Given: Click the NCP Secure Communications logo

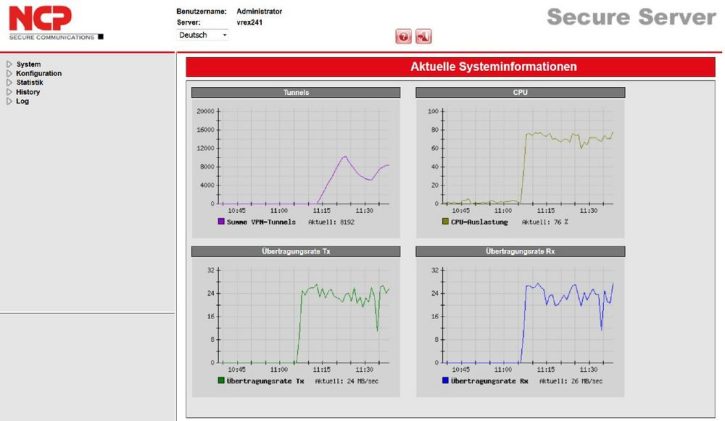Looking at the screenshot, I should coord(57,22).
